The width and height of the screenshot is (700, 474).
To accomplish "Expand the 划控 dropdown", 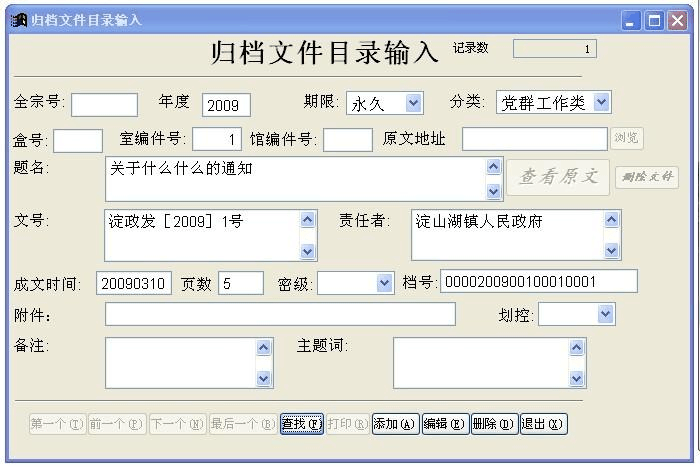I will click(606, 314).
